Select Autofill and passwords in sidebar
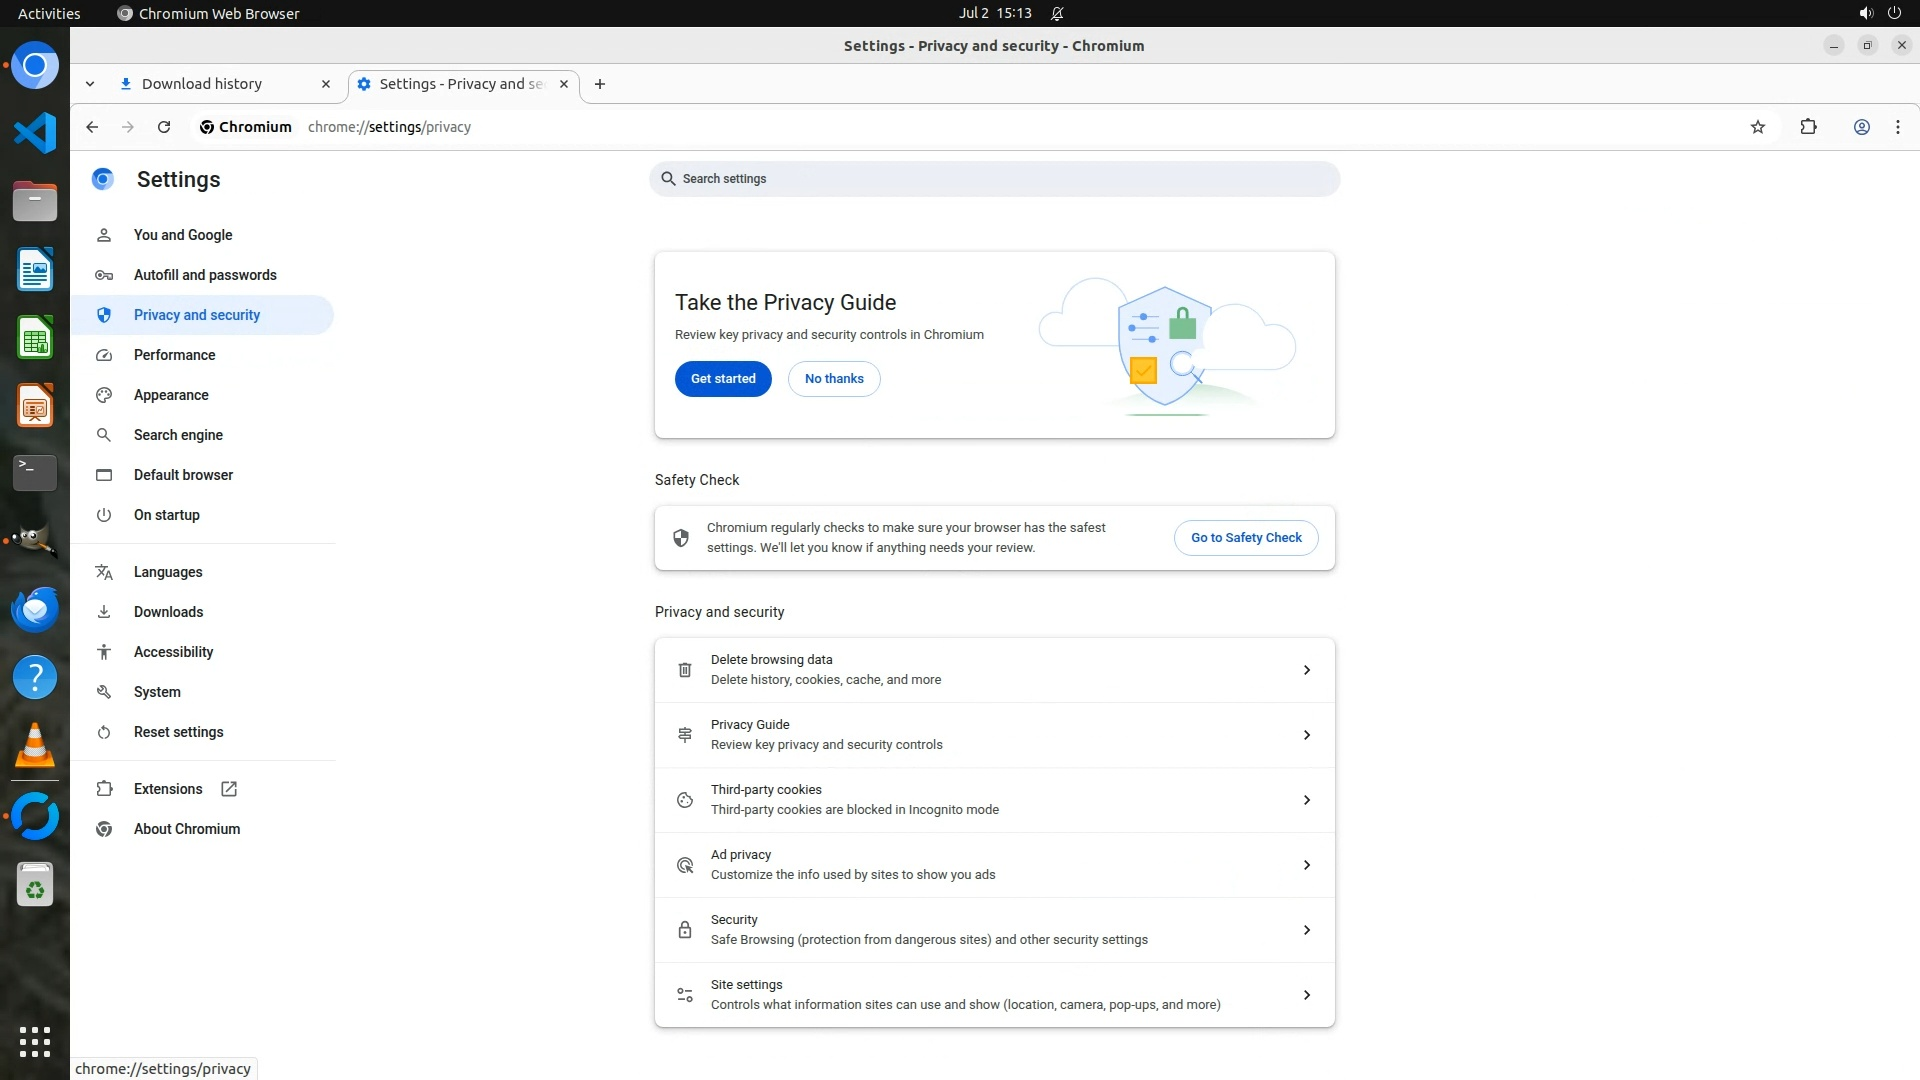This screenshot has height=1080, width=1920. point(205,275)
